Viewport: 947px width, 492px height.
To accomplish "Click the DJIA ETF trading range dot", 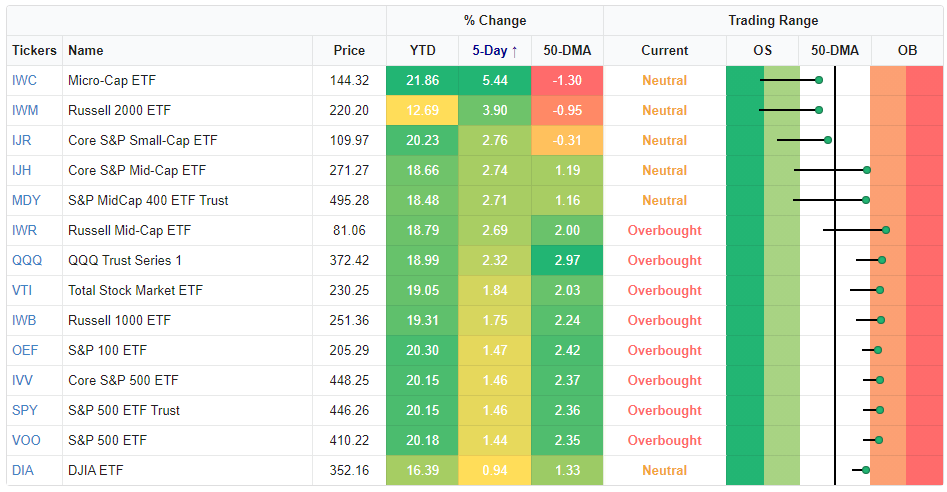I will point(866,470).
